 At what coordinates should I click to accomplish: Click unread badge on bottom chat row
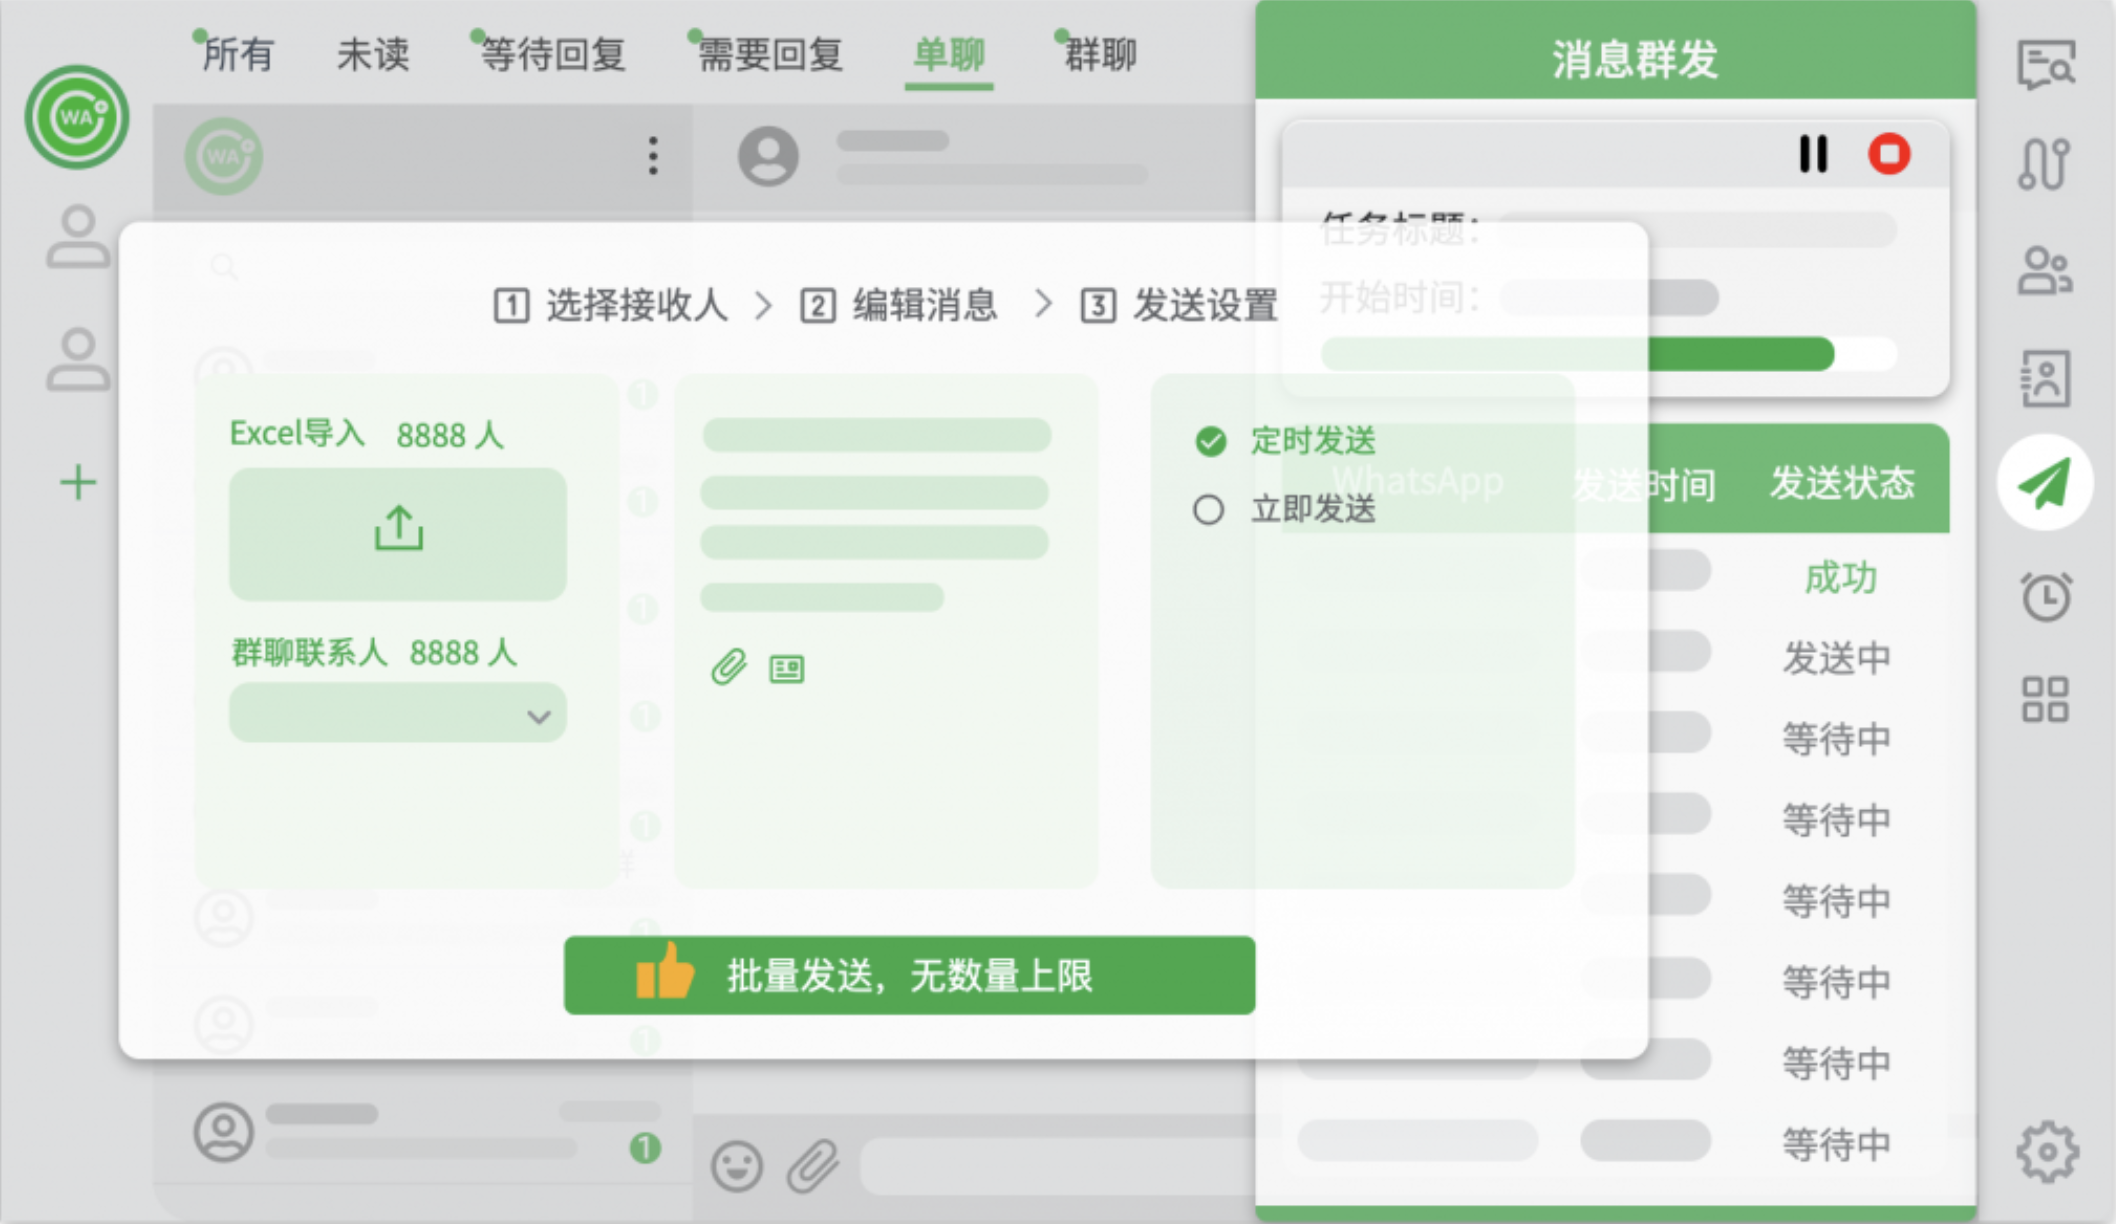pyautogui.click(x=646, y=1148)
